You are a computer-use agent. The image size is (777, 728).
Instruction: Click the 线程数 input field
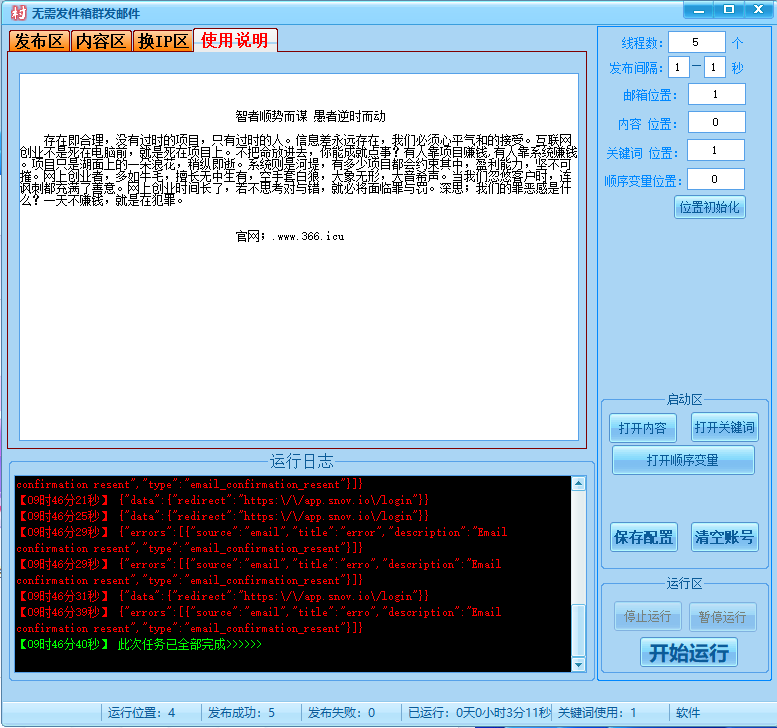click(x=696, y=42)
